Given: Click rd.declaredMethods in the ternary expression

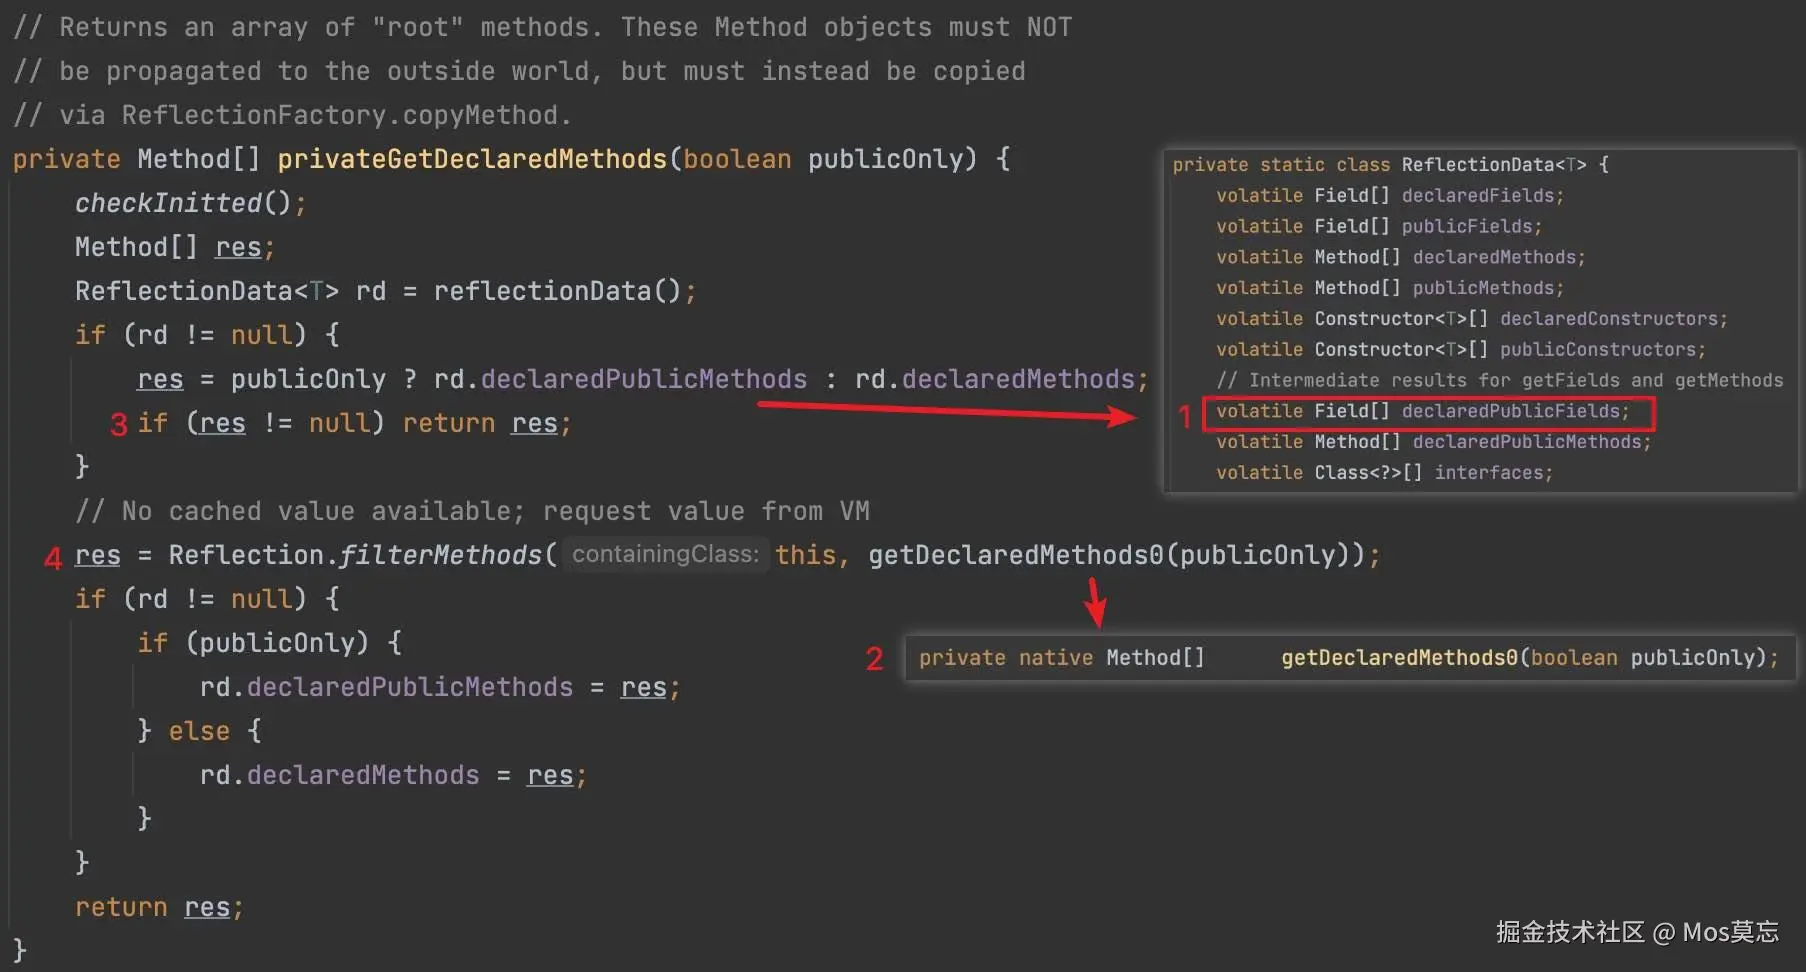Looking at the screenshot, I should [x=995, y=379].
